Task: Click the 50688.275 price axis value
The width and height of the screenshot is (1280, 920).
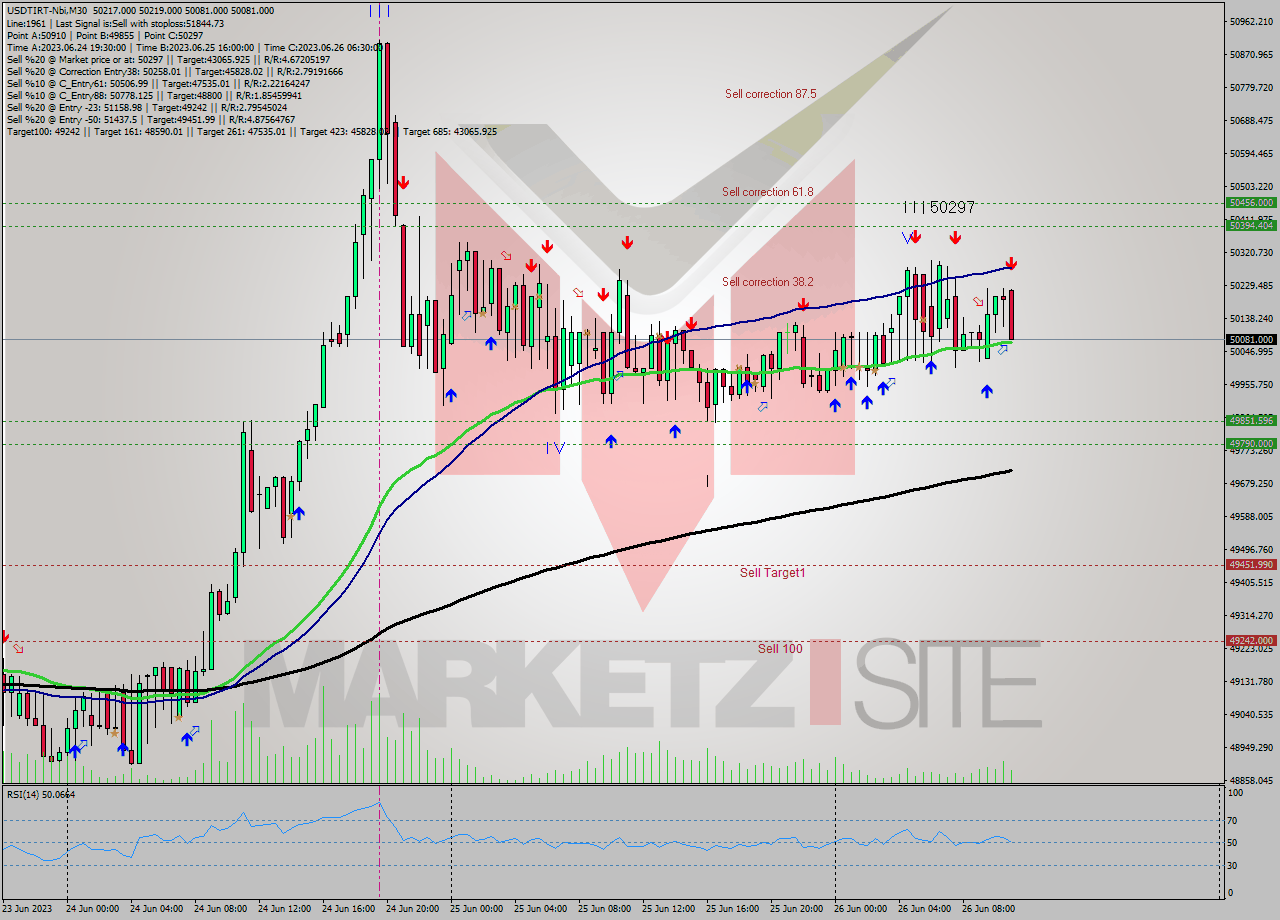Action: [1251, 120]
